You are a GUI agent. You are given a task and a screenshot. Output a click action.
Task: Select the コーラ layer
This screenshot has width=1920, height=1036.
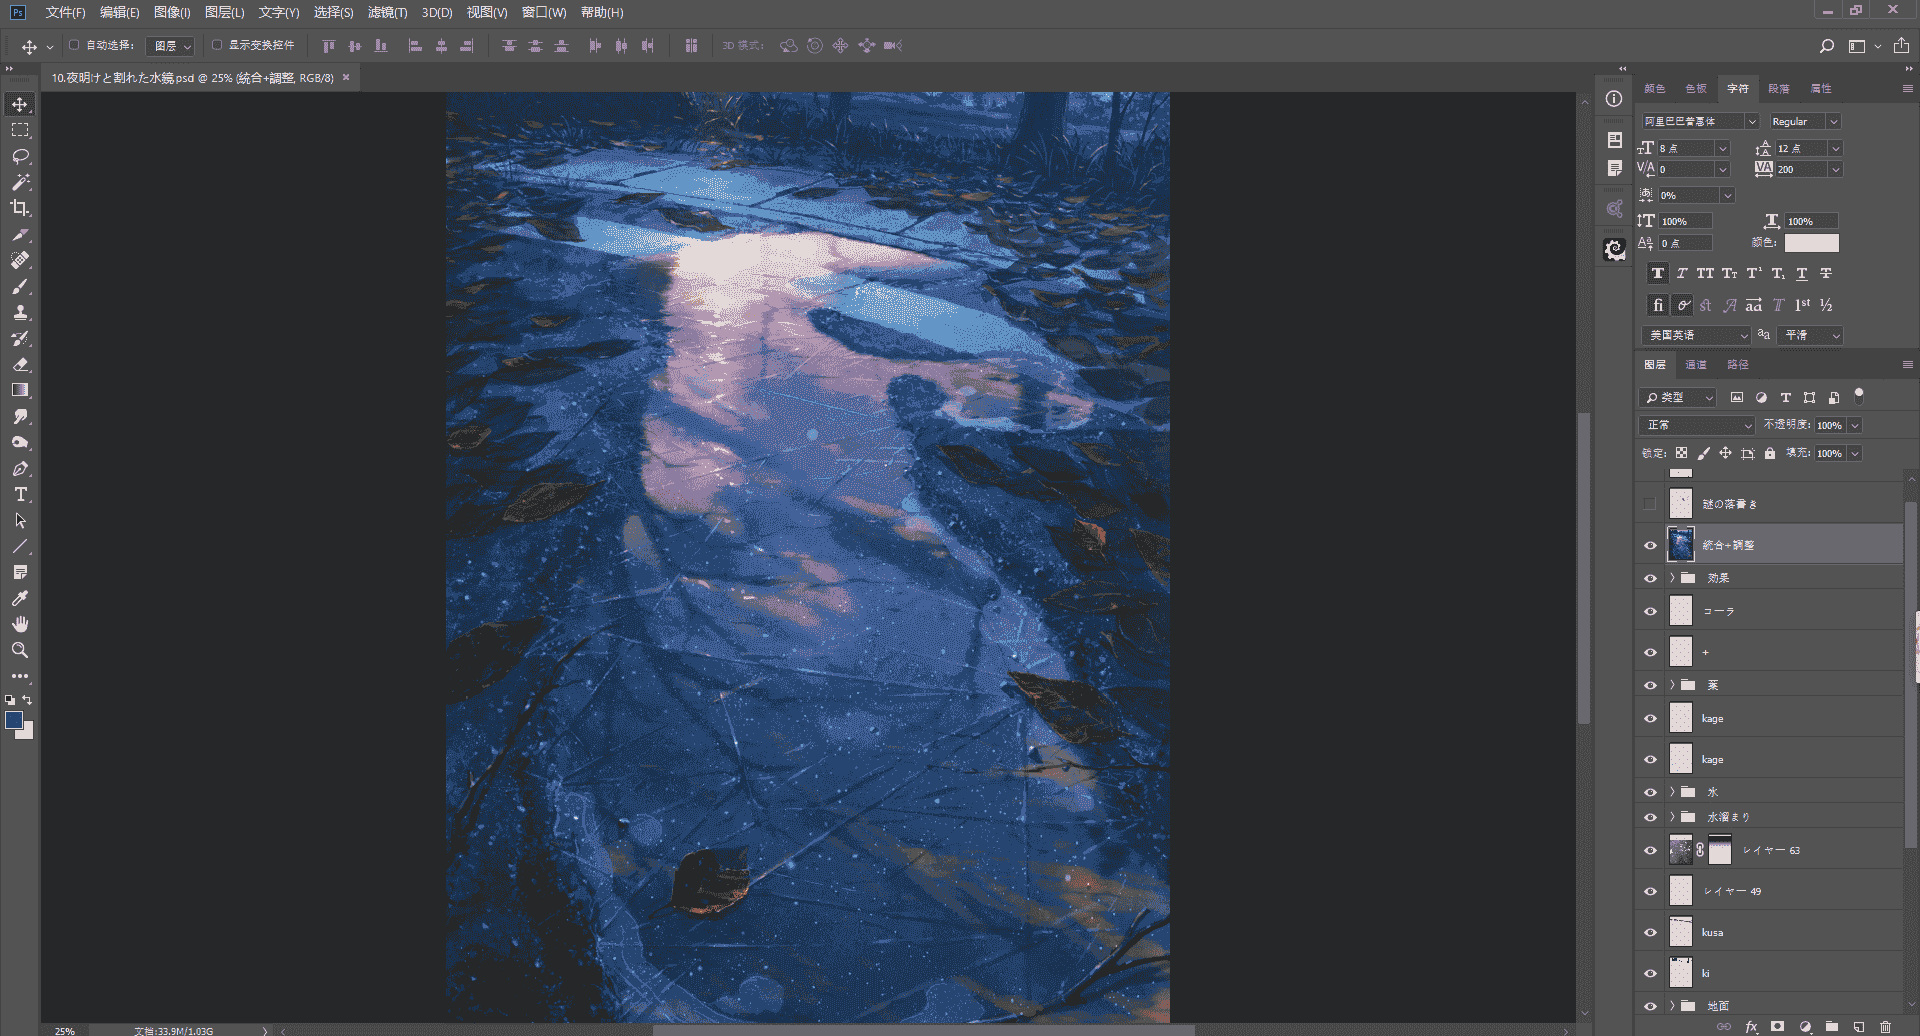(x=1770, y=611)
